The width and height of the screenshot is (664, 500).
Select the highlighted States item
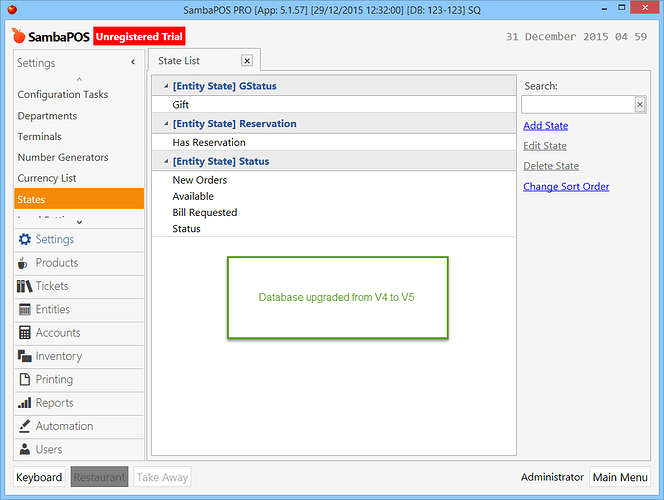(x=79, y=199)
